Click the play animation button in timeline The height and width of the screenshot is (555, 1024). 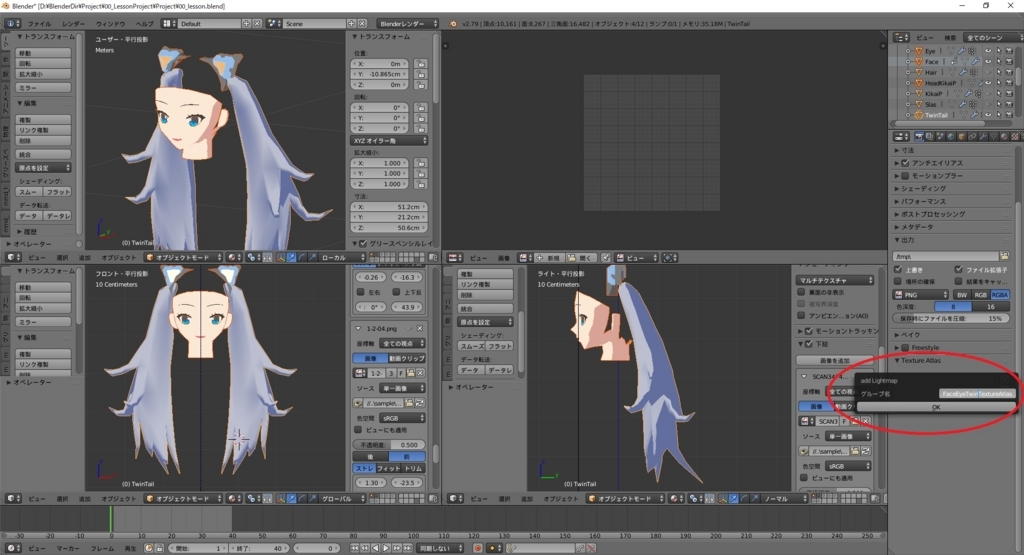386,548
